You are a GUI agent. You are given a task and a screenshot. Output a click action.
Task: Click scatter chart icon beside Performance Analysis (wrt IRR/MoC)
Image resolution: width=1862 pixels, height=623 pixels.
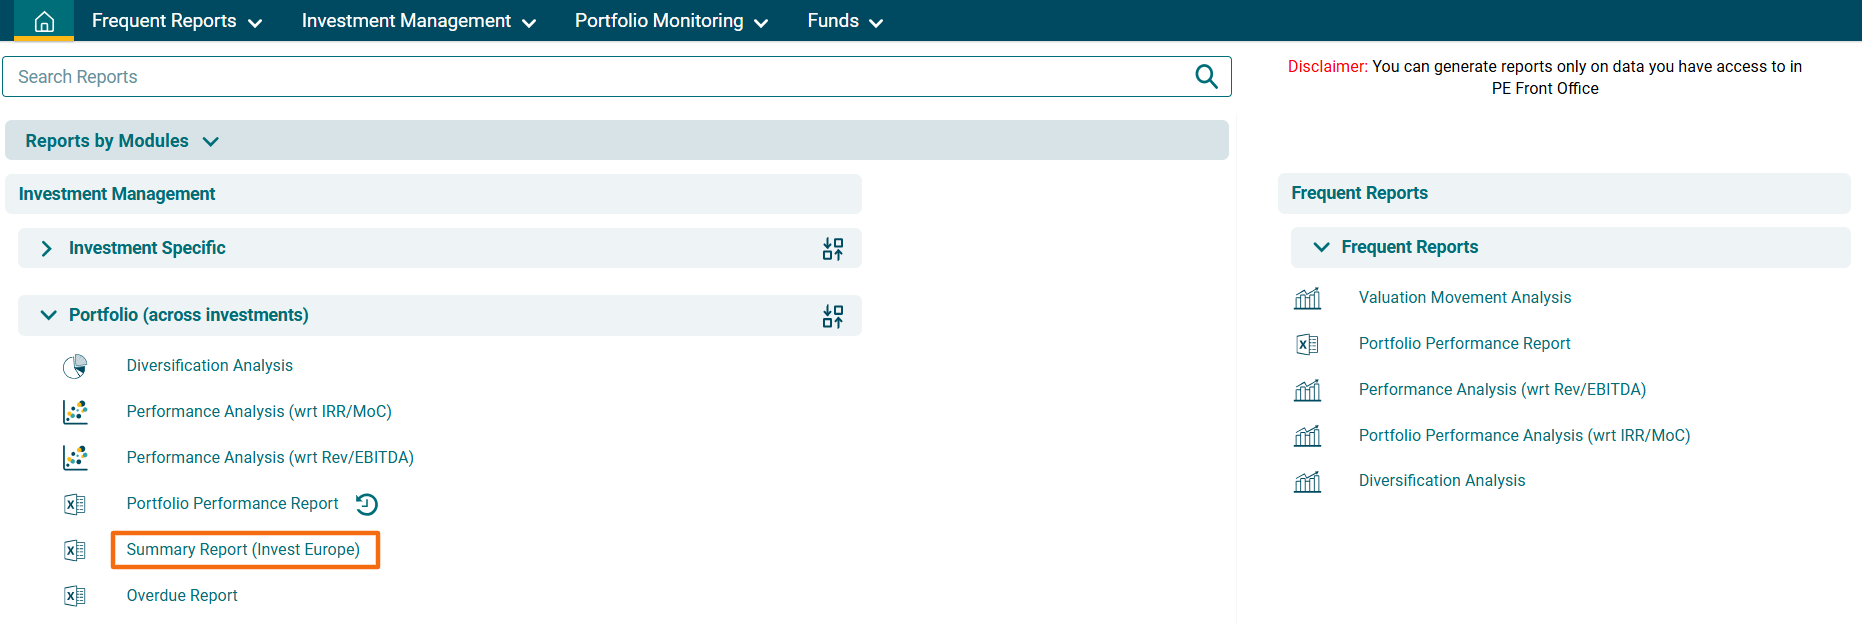(x=75, y=412)
